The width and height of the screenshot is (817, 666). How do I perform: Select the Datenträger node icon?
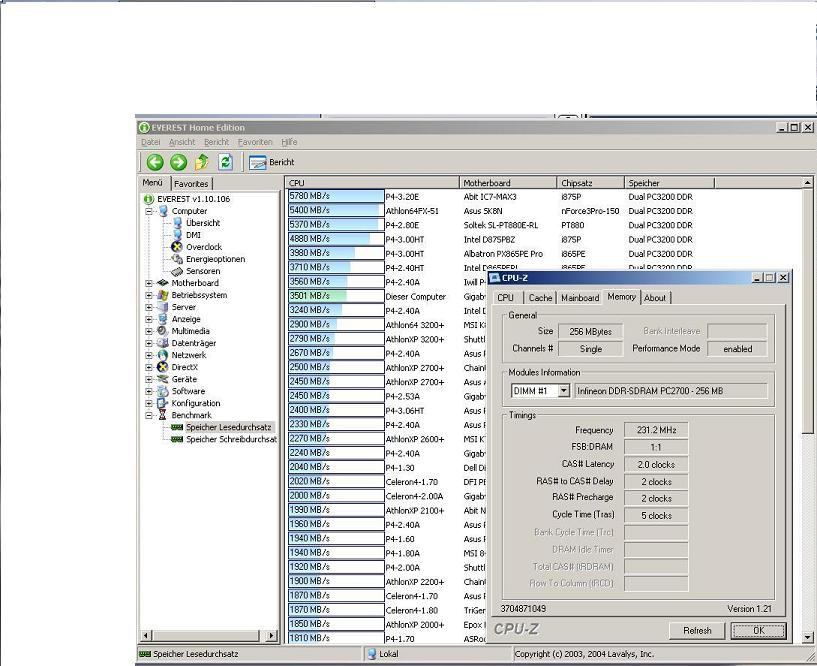pos(163,343)
